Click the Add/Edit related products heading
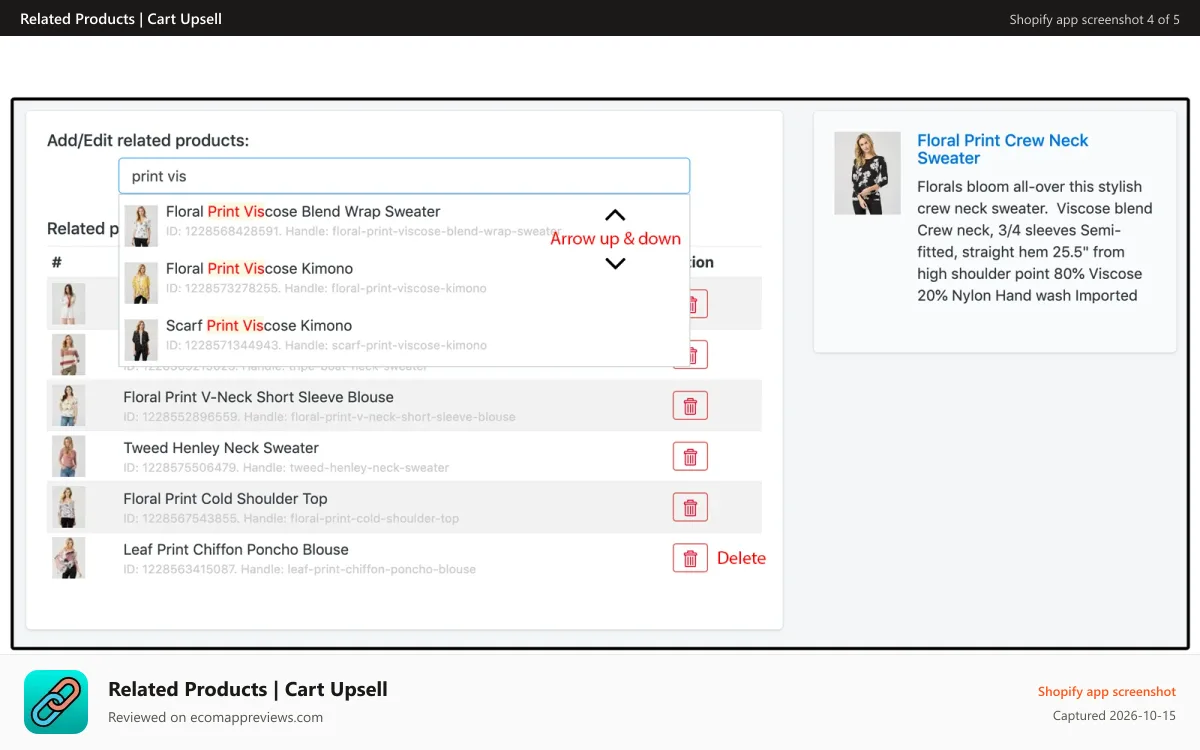Screen dimensions: 1200x750 (x=148, y=141)
